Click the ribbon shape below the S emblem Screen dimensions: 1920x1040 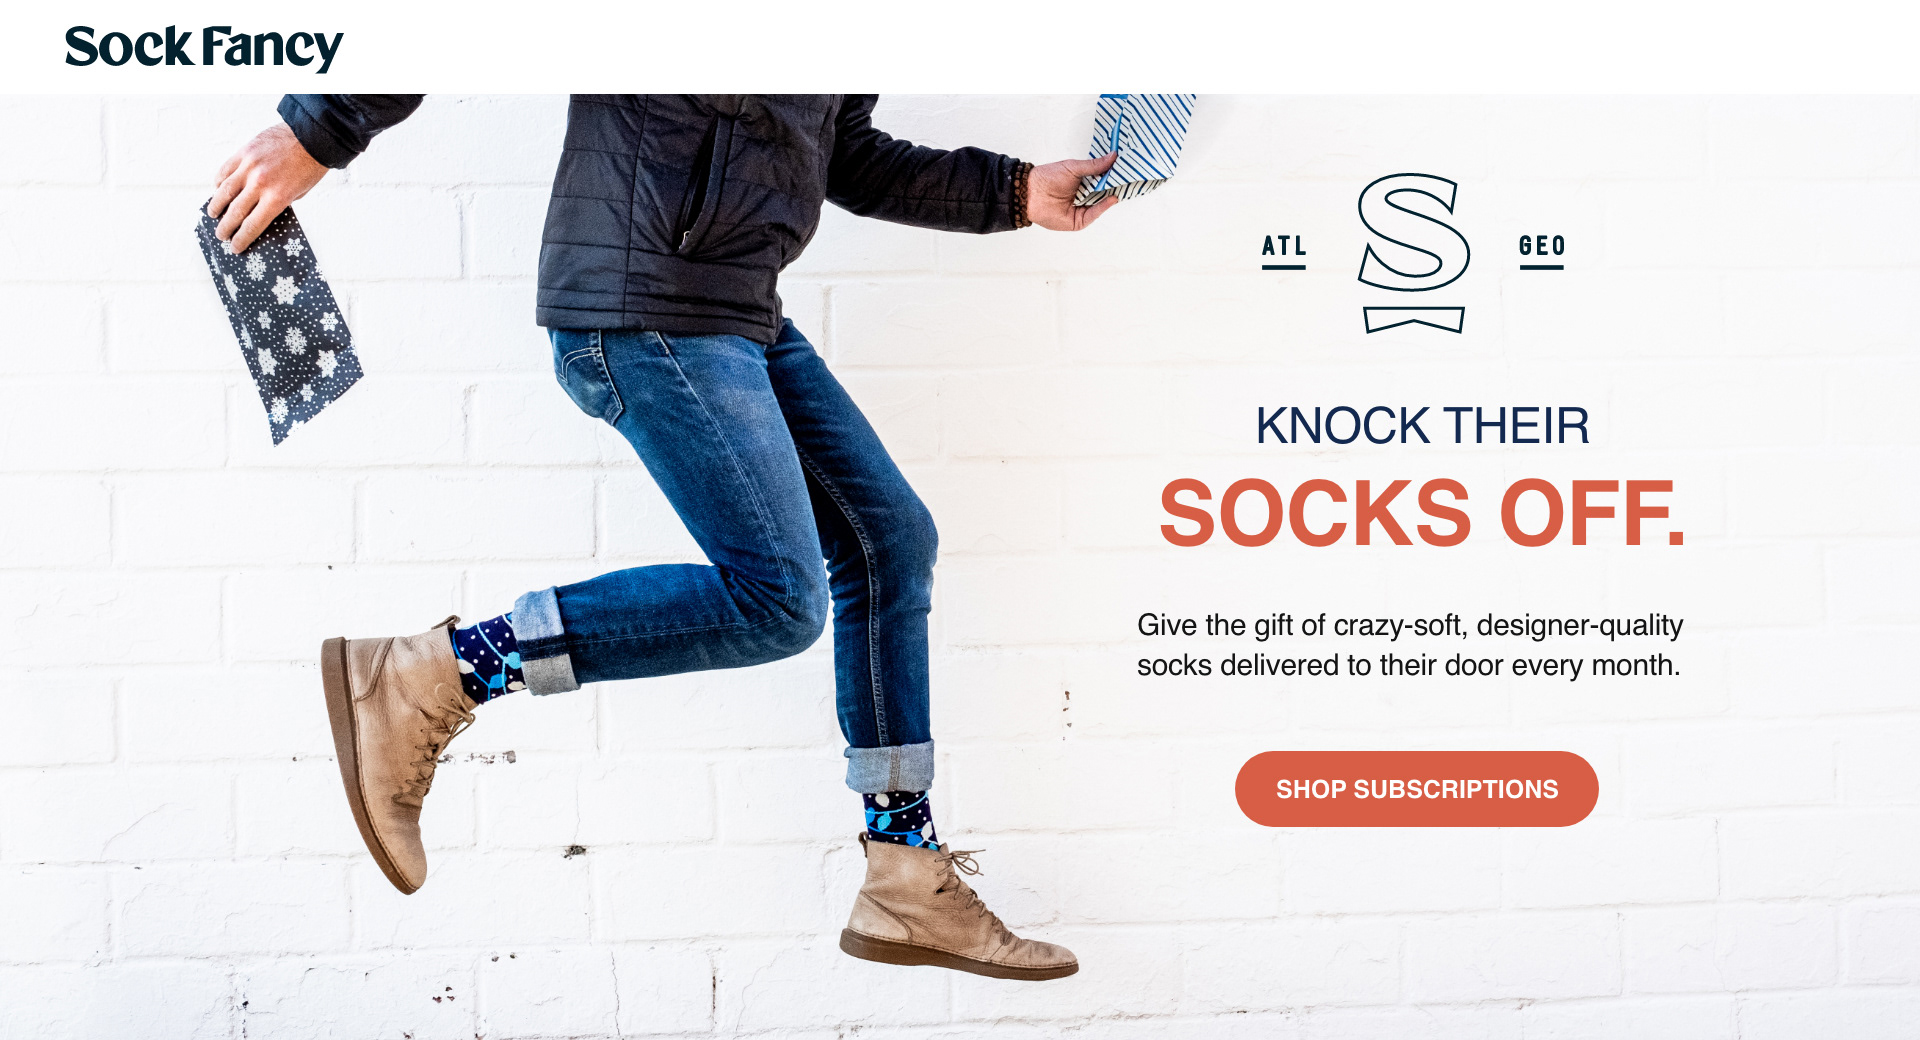tap(1414, 319)
